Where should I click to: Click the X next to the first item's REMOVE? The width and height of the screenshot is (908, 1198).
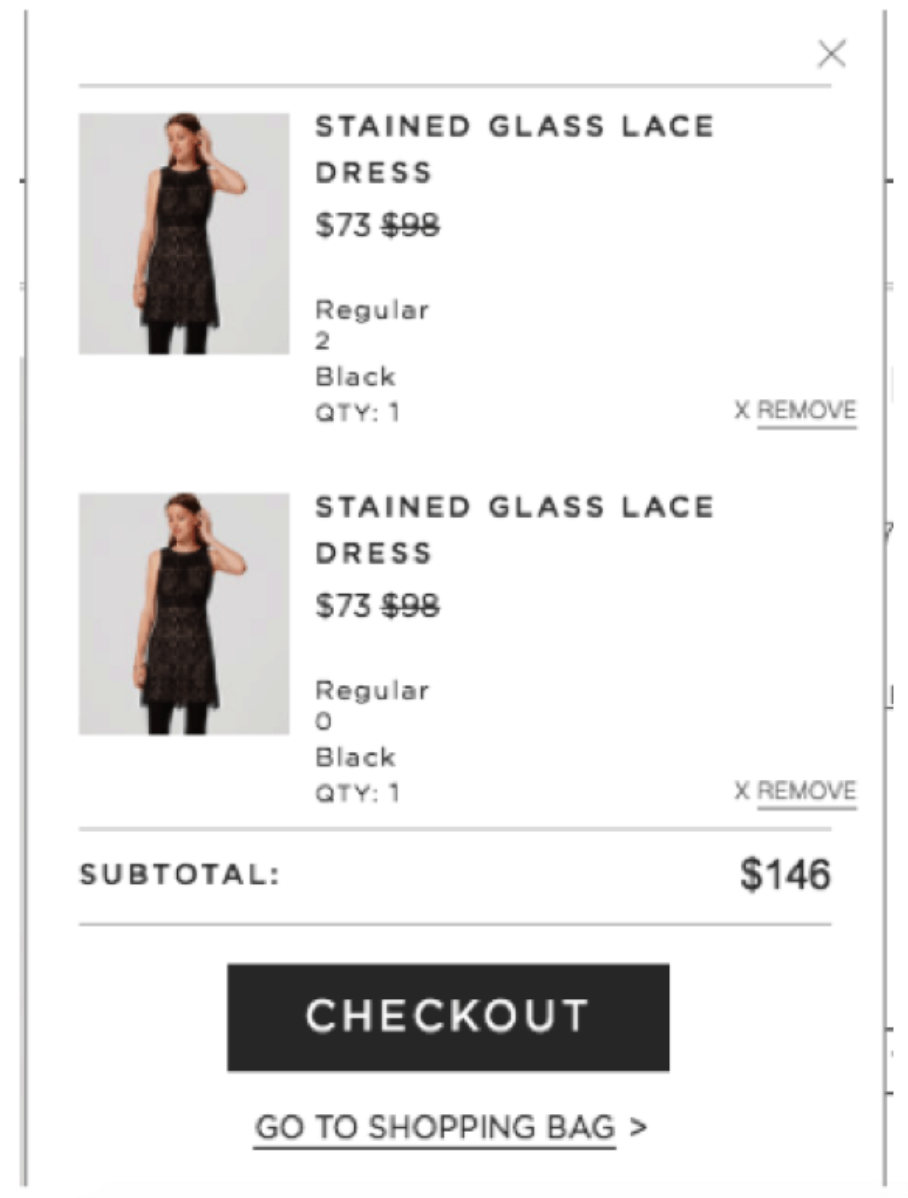point(740,410)
